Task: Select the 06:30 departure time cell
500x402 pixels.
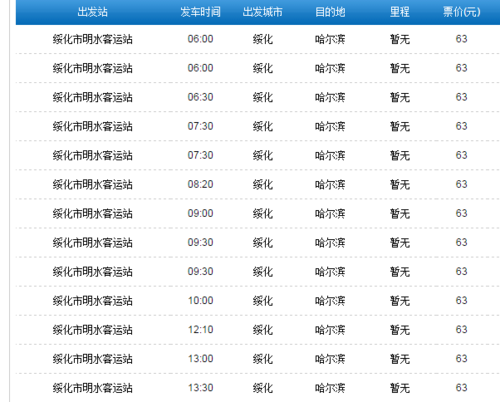Action: 200,97
